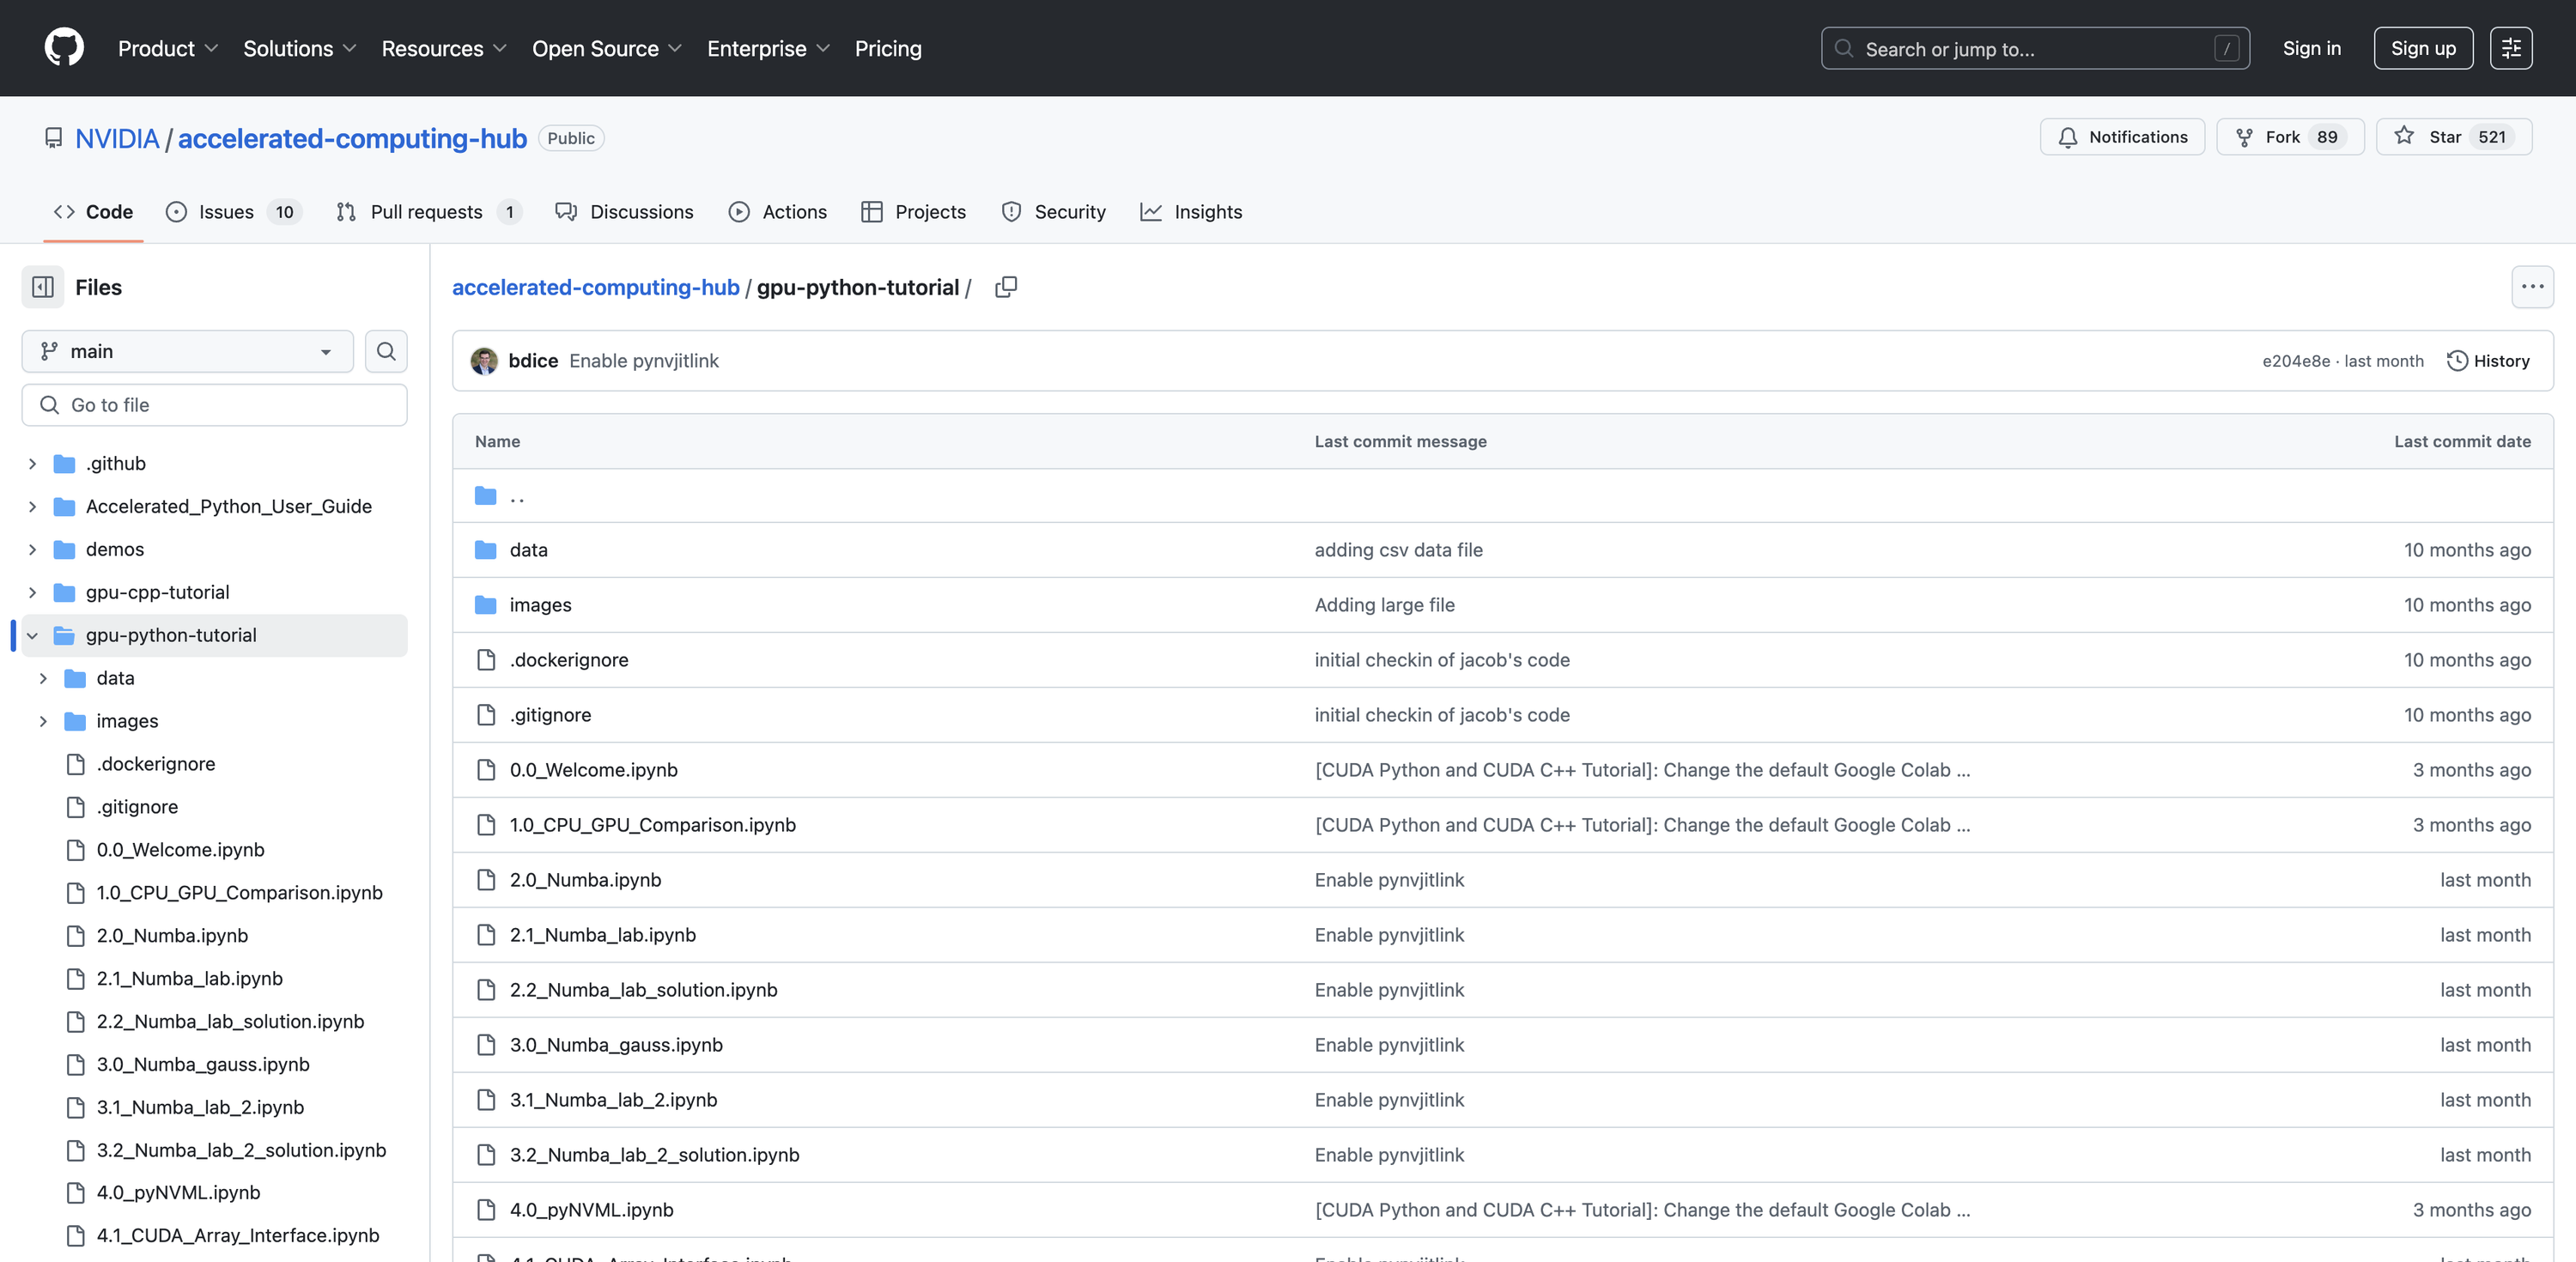The image size is (2576, 1262).
Task: Expand the images subfolder chevron in sidebar
Action: pos(43,721)
